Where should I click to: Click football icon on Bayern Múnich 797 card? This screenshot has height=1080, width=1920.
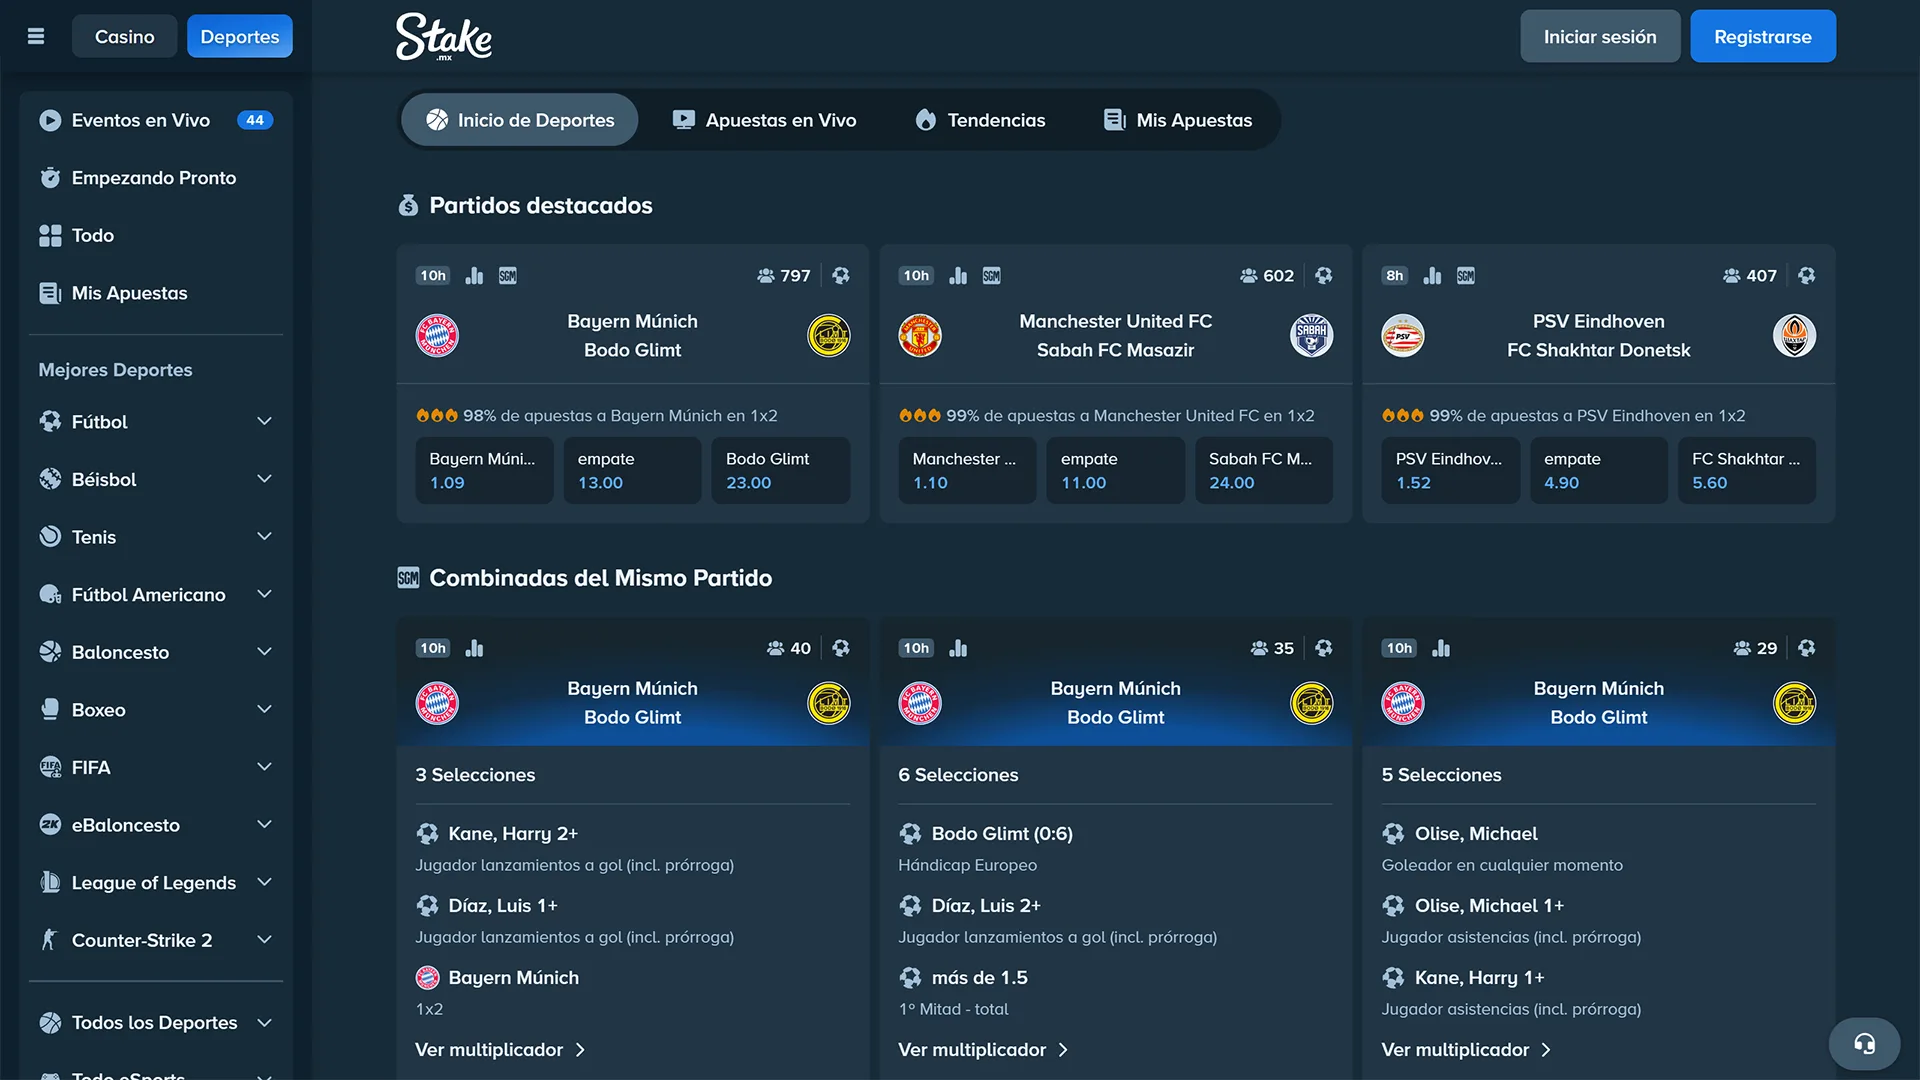point(841,276)
